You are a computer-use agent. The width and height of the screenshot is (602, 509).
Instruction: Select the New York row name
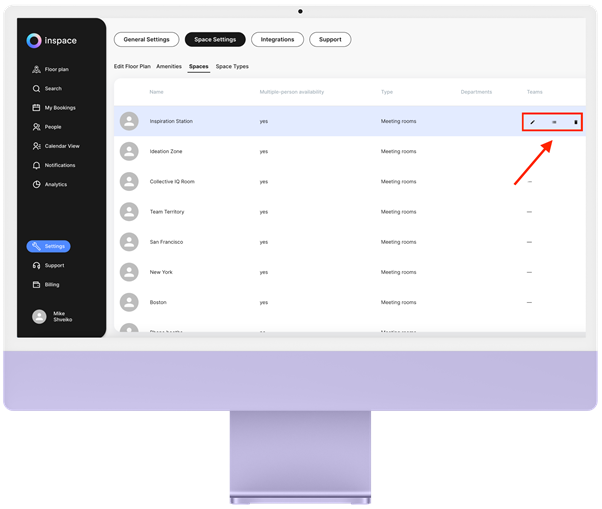pos(161,272)
